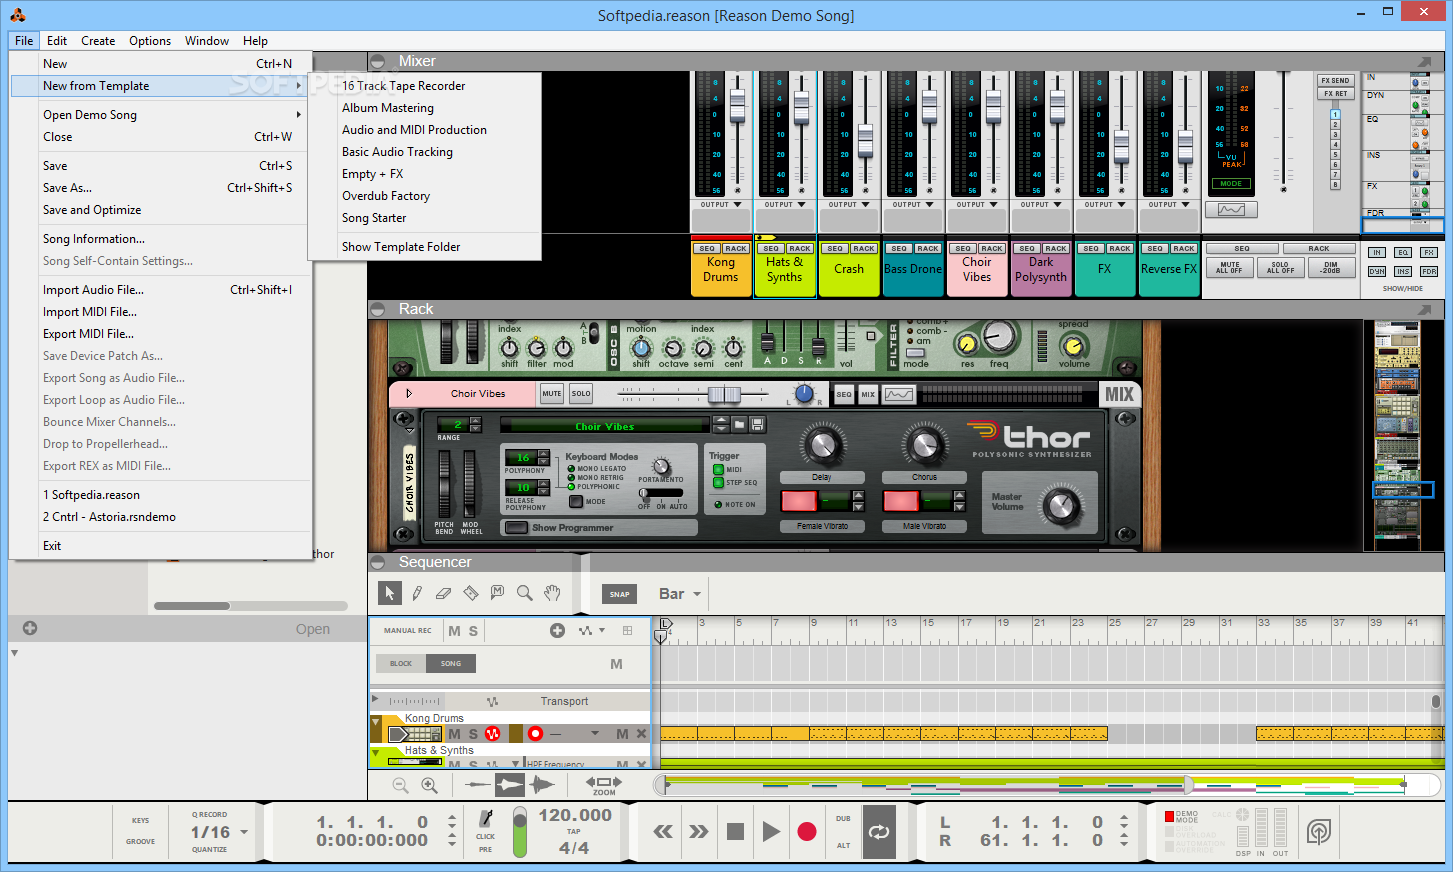Open the first mixer channel OUTPUT dropdown

(721, 204)
